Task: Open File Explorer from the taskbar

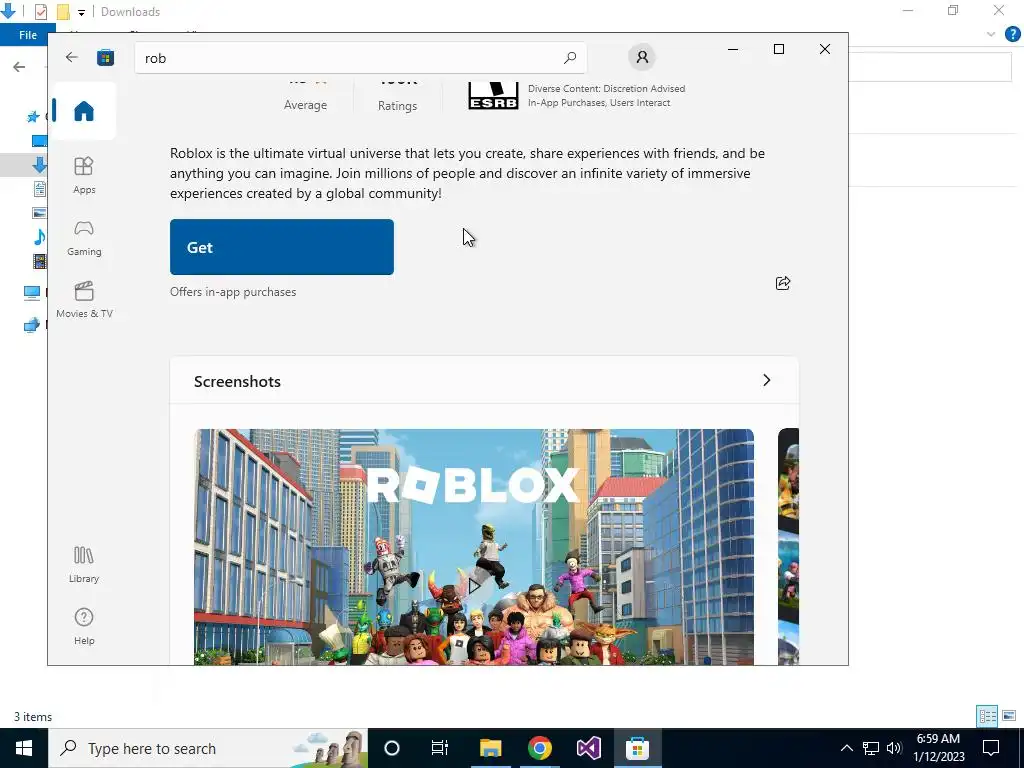Action: tap(490, 748)
